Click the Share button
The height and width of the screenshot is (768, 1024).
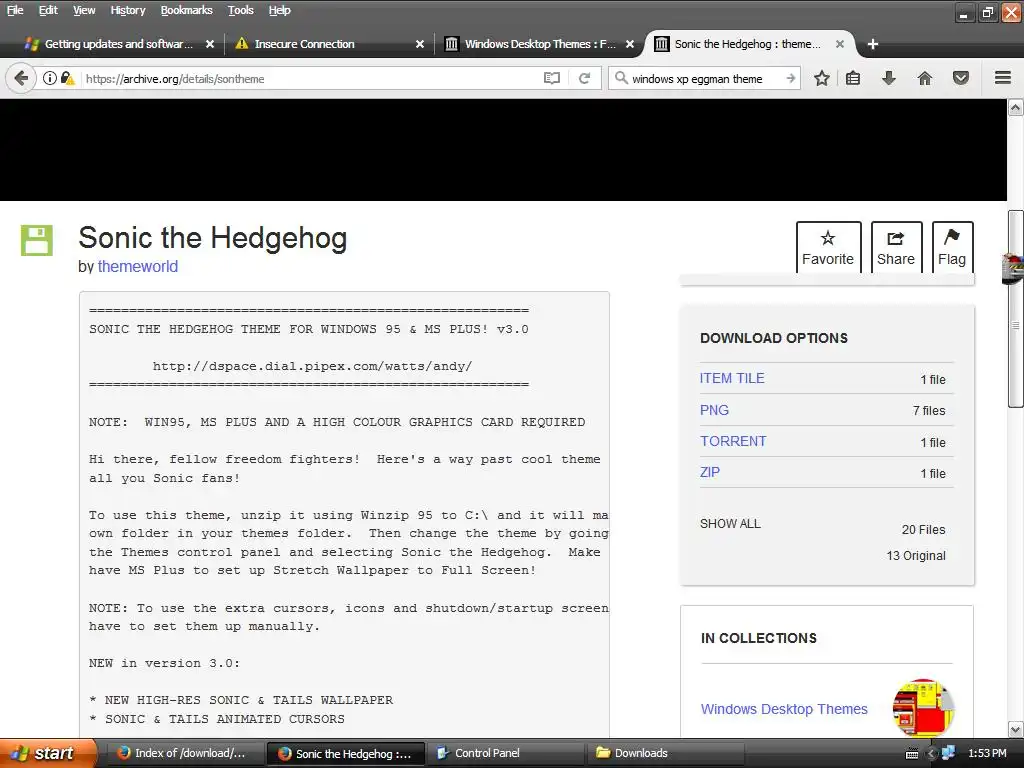tap(896, 247)
